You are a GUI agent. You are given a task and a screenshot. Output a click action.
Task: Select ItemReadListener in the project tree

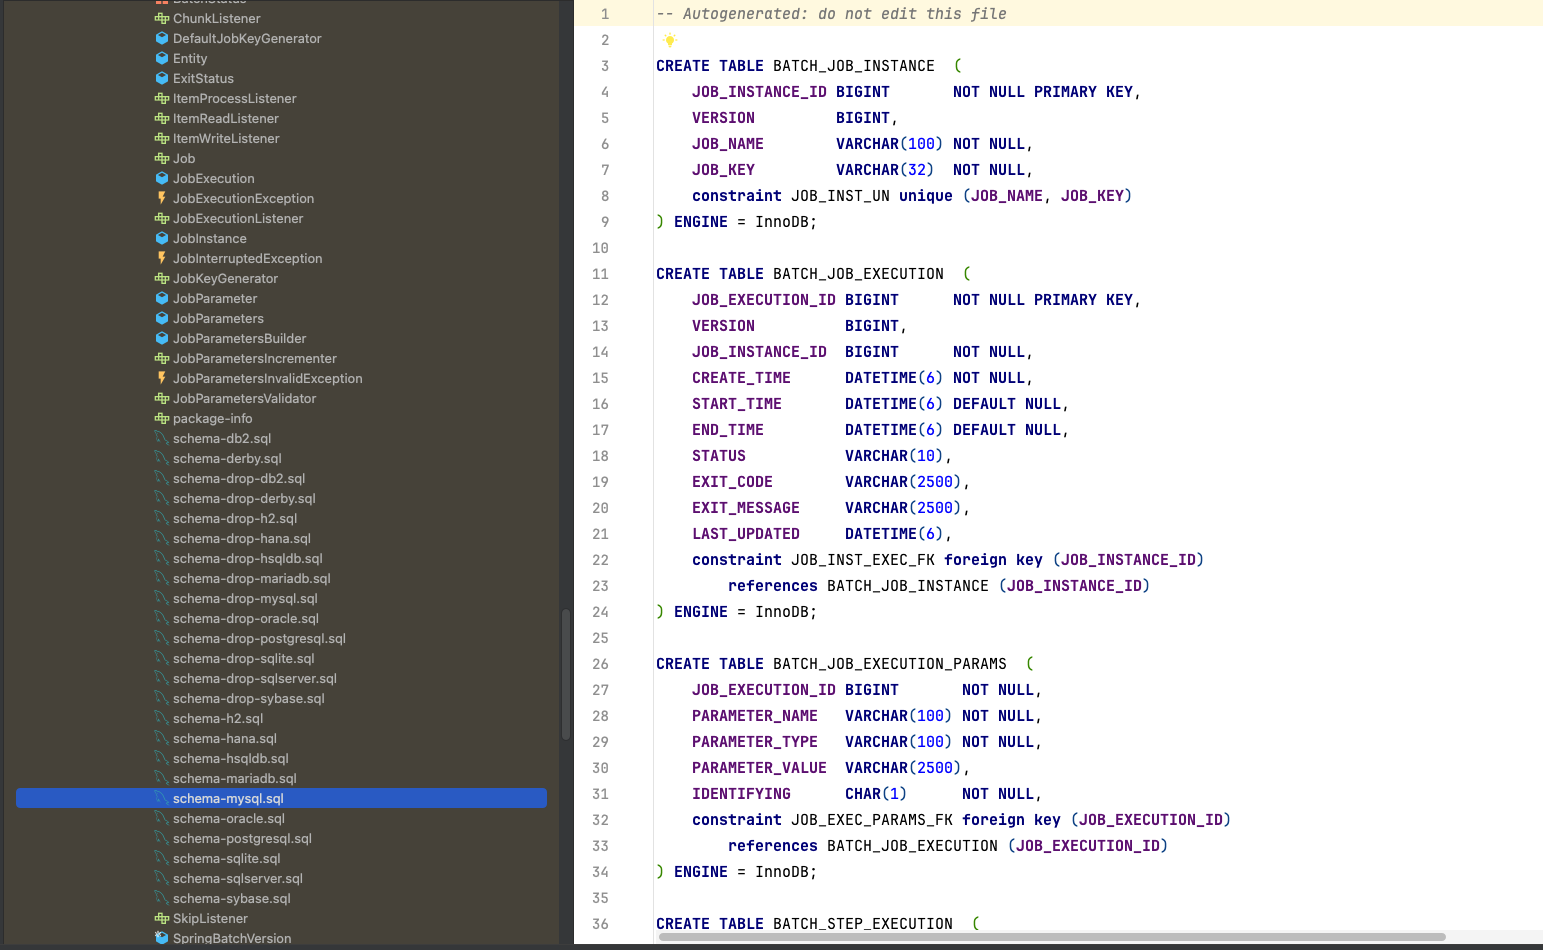pyautogui.click(x=226, y=118)
